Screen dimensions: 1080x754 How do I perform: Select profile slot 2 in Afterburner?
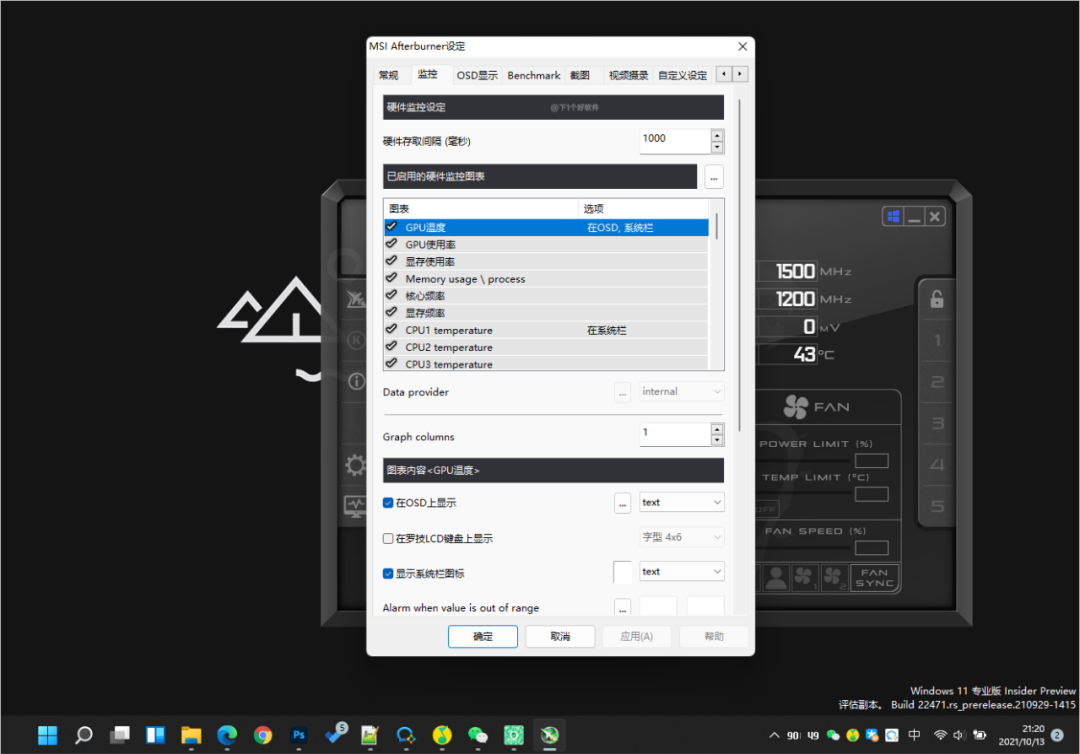click(x=937, y=381)
